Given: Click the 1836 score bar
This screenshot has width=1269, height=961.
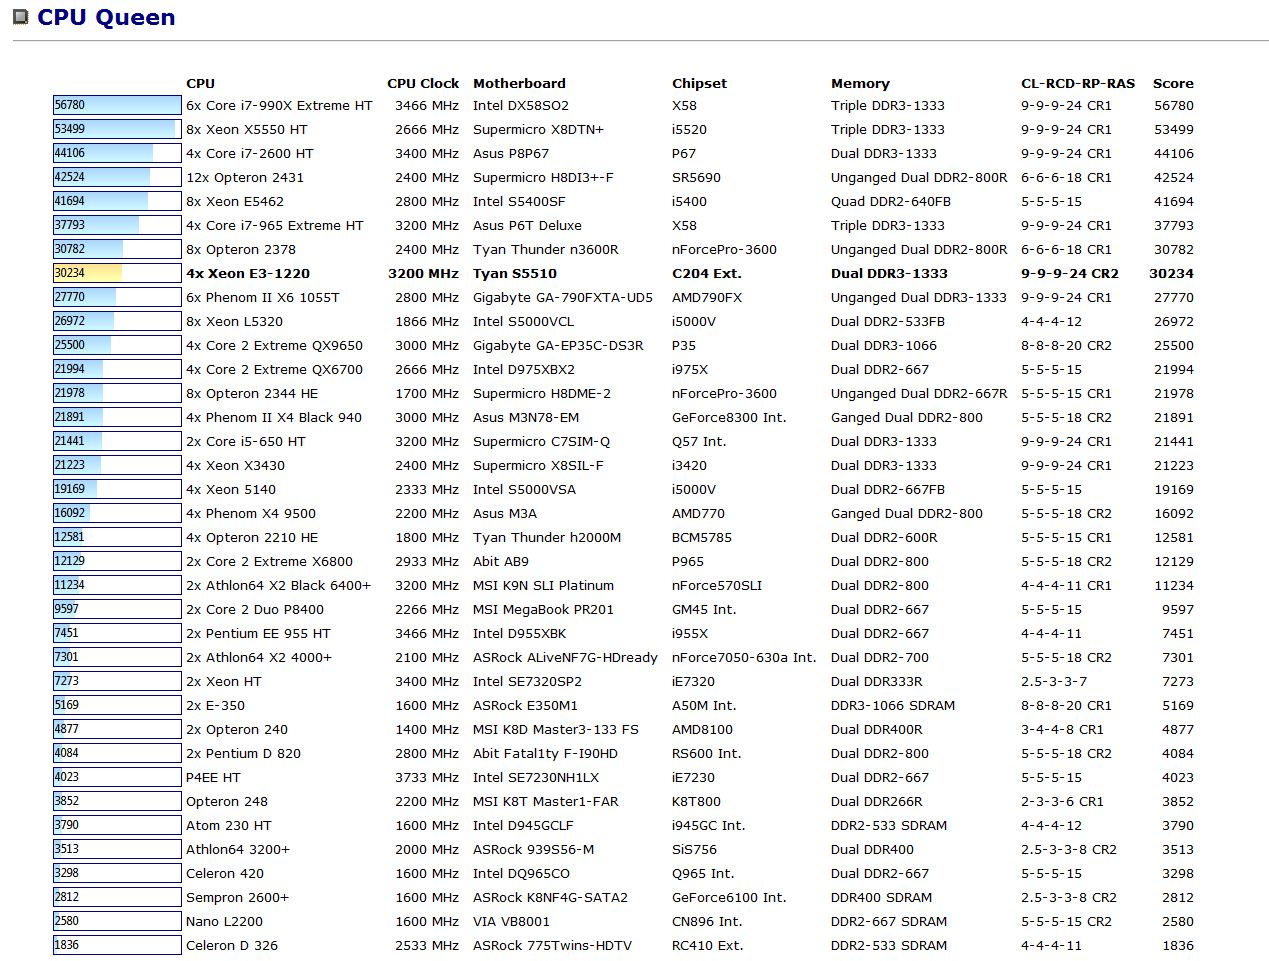Looking at the screenshot, I should coord(117,945).
